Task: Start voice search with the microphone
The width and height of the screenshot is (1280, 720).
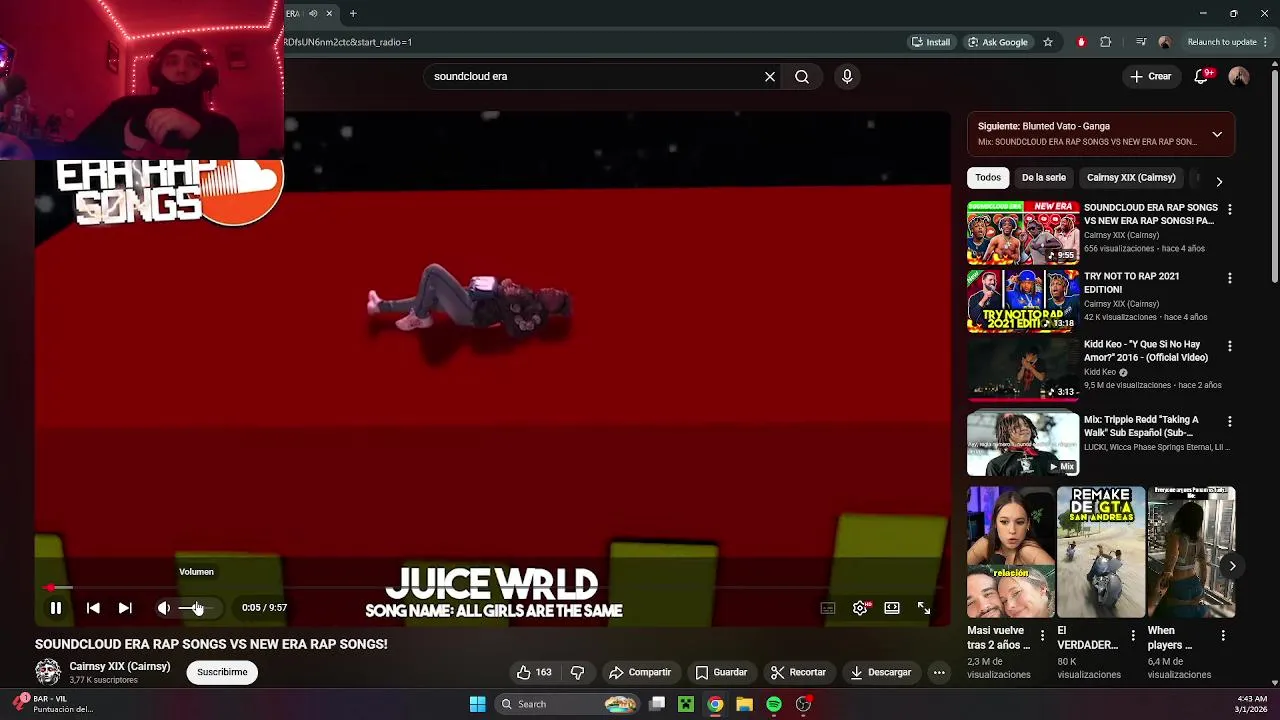Action: [847, 76]
